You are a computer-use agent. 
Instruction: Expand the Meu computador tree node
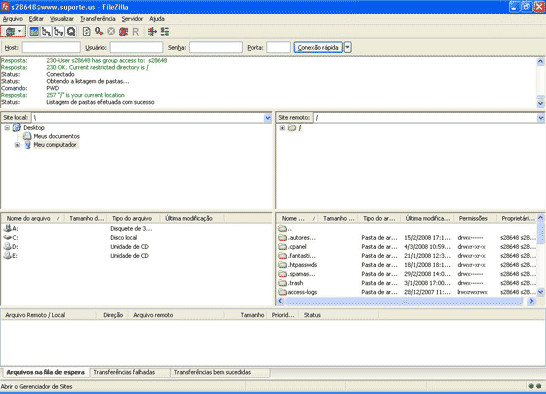(x=17, y=145)
